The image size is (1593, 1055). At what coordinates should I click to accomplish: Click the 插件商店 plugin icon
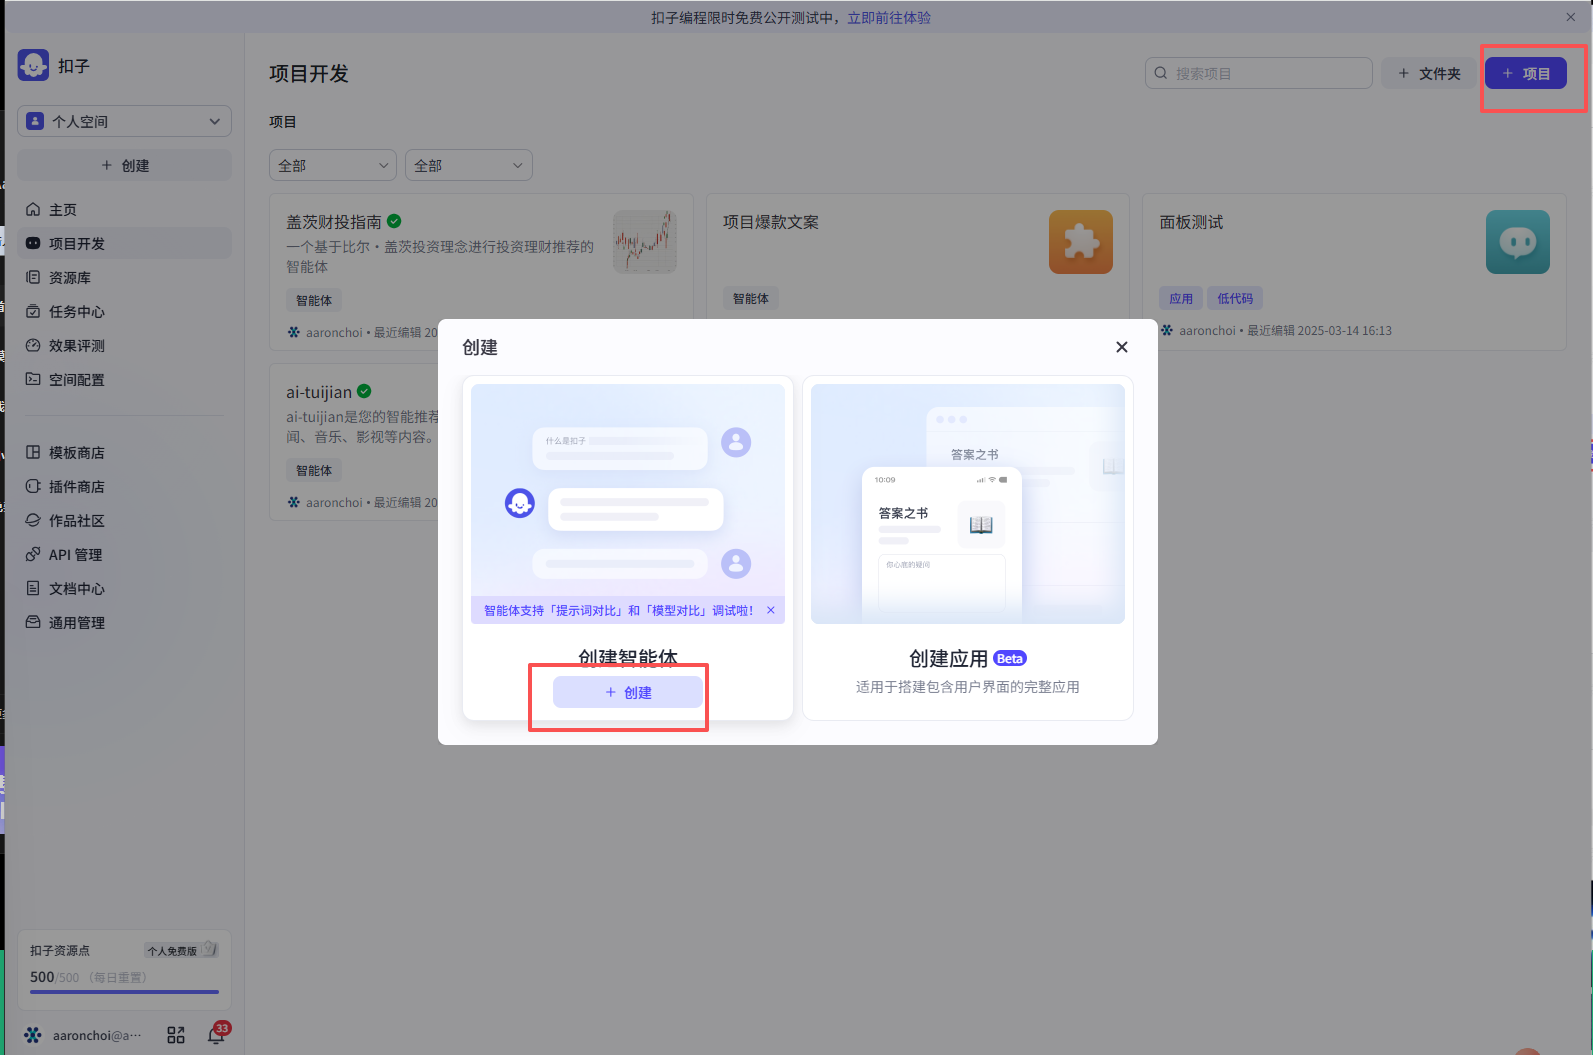tap(33, 486)
